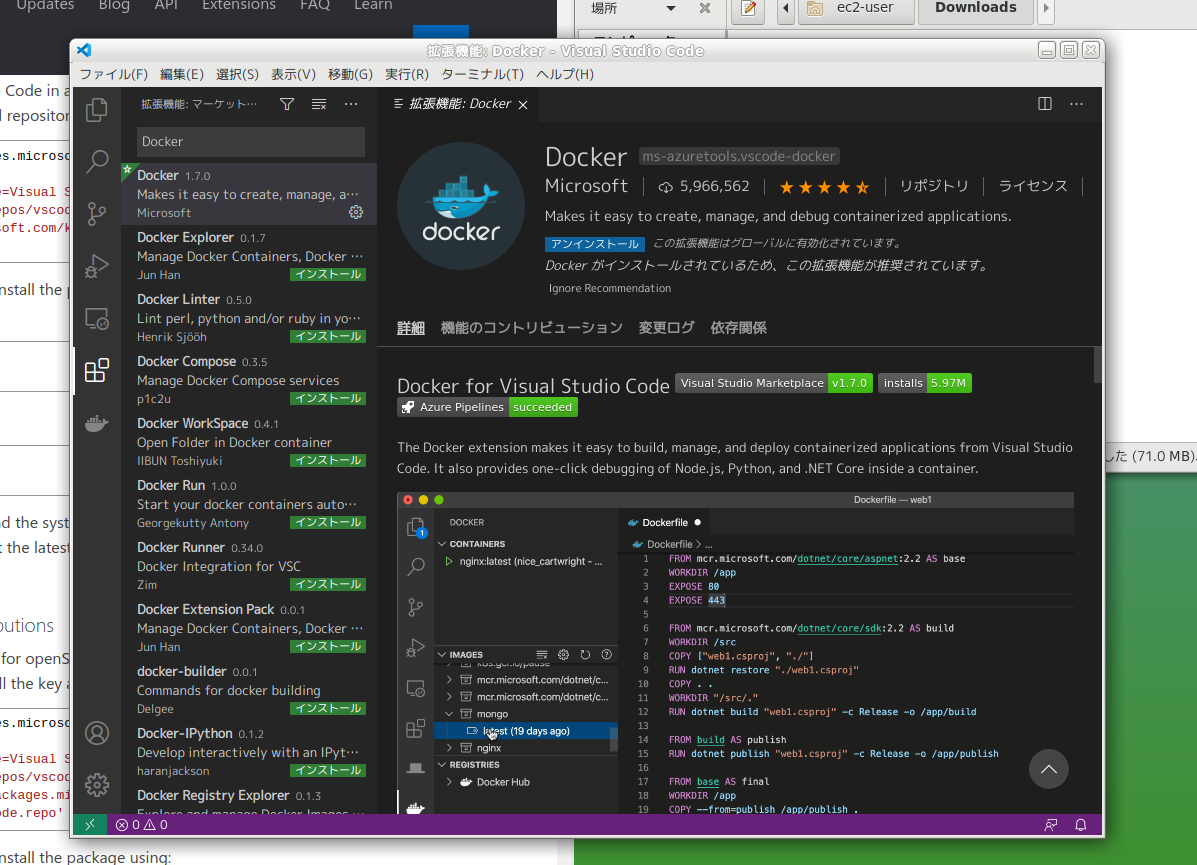1197x865 pixels.
Task: Open the Explorer view in activity bar
Action: pyautogui.click(x=97, y=110)
